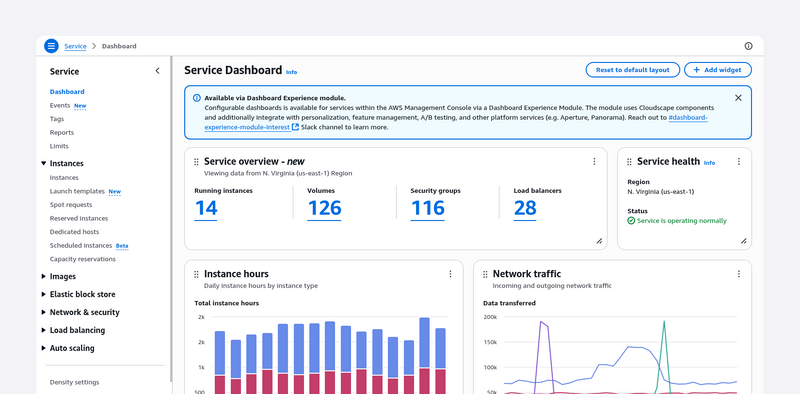The width and height of the screenshot is (800, 394).
Task: Select Events in the side navigation
Action: pyautogui.click(x=60, y=105)
